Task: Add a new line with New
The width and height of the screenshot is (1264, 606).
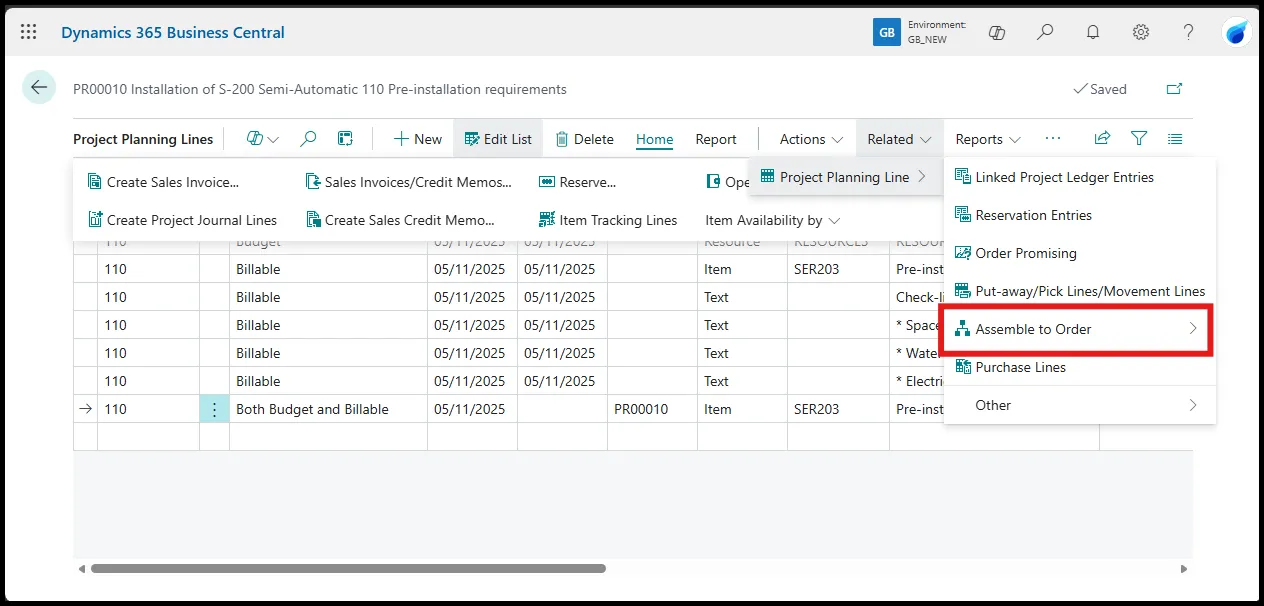Action: pyautogui.click(x=417, y=139)
